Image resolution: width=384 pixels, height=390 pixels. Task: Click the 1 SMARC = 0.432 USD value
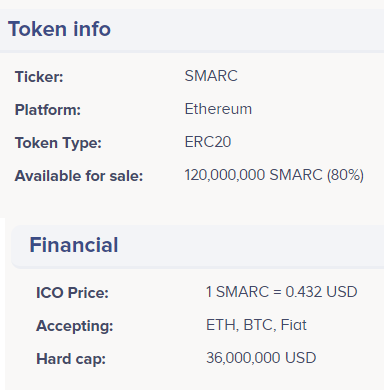pos(282,292)
